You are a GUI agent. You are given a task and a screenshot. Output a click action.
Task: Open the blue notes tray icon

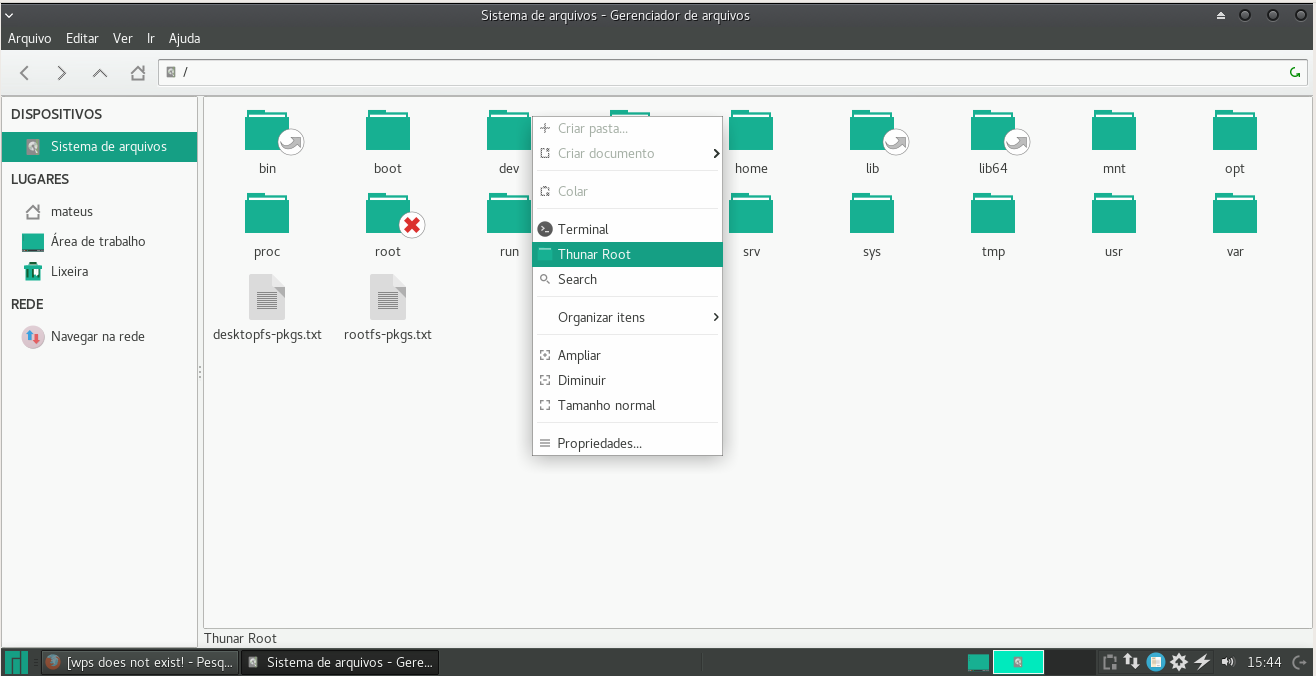pos(1156,662)
